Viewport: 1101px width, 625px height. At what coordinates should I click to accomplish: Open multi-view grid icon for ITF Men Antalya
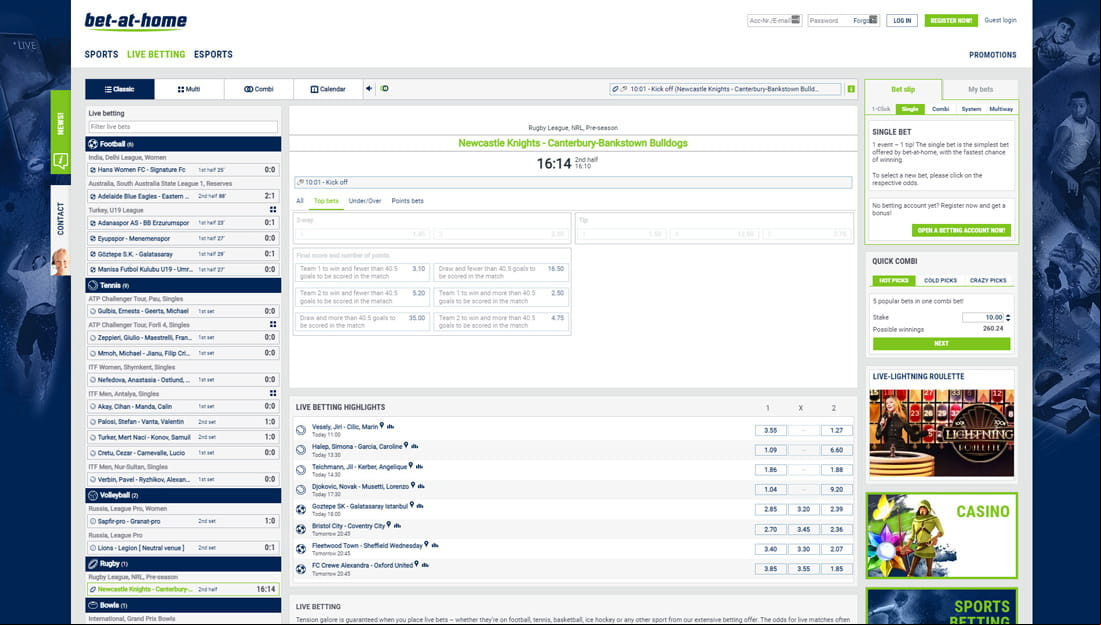273,393
